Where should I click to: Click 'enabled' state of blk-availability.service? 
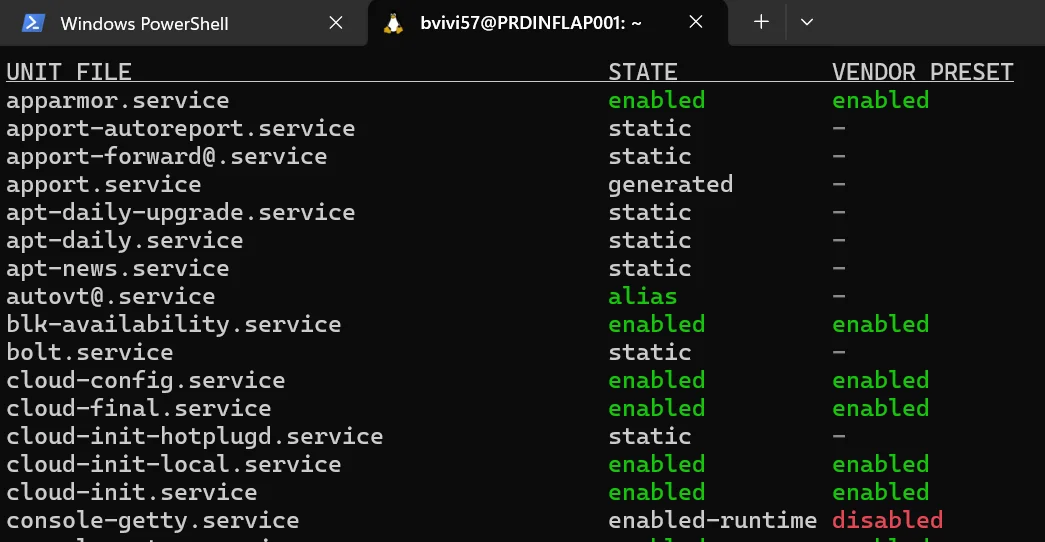(656, 325)
